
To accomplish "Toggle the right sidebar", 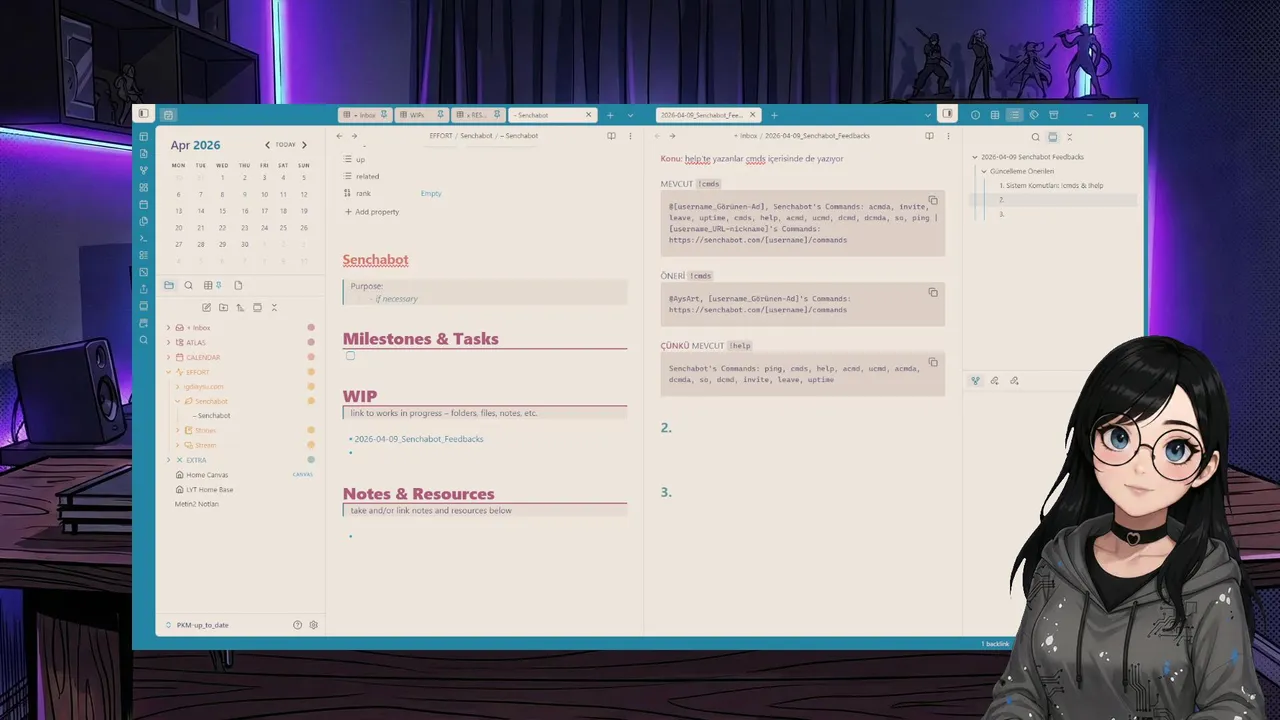I will pyautogui.click(x=947, y=114).
